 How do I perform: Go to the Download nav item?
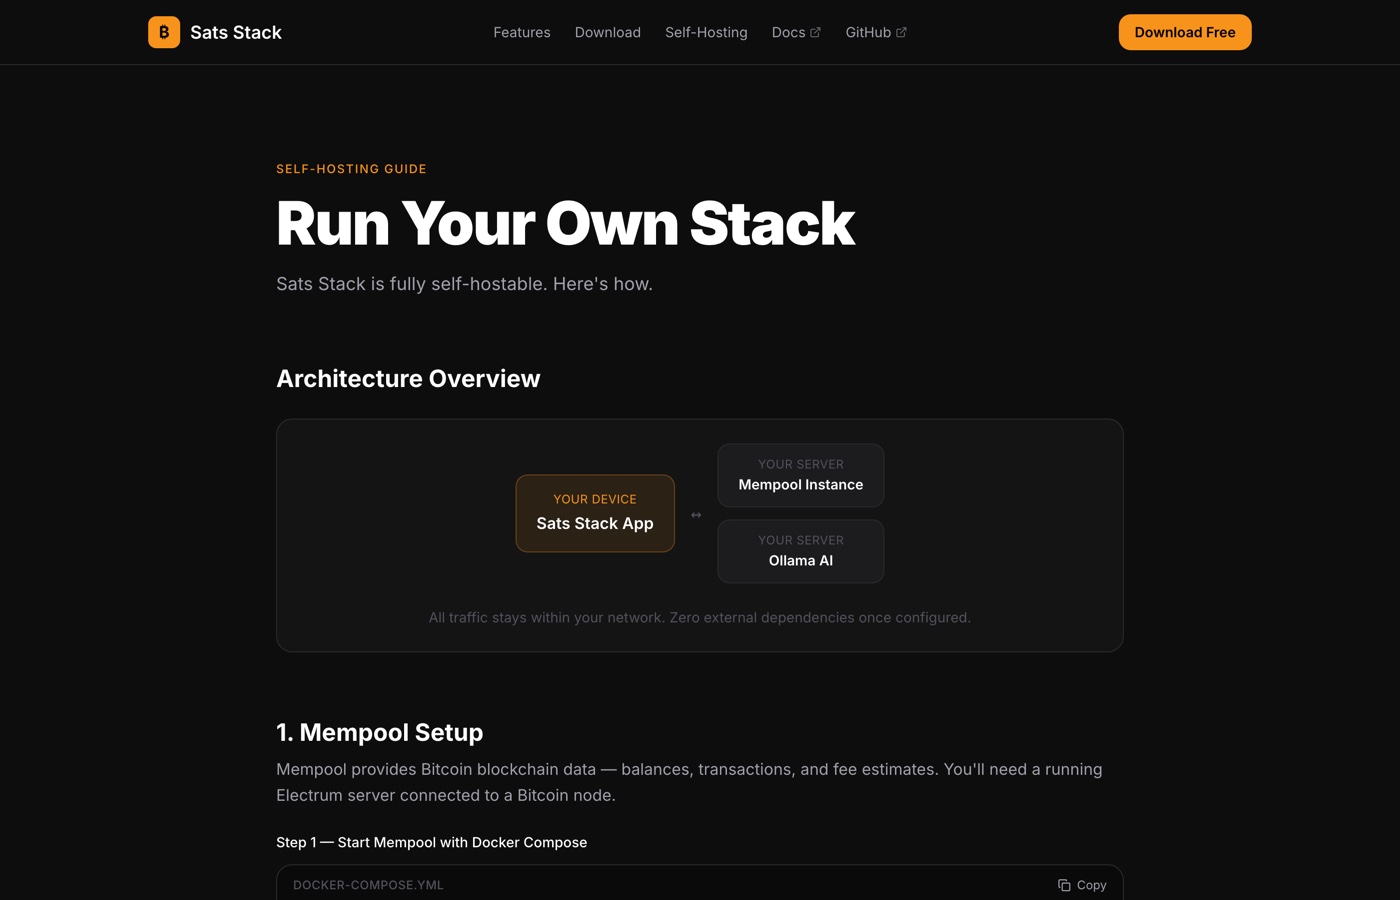(608, 32)
